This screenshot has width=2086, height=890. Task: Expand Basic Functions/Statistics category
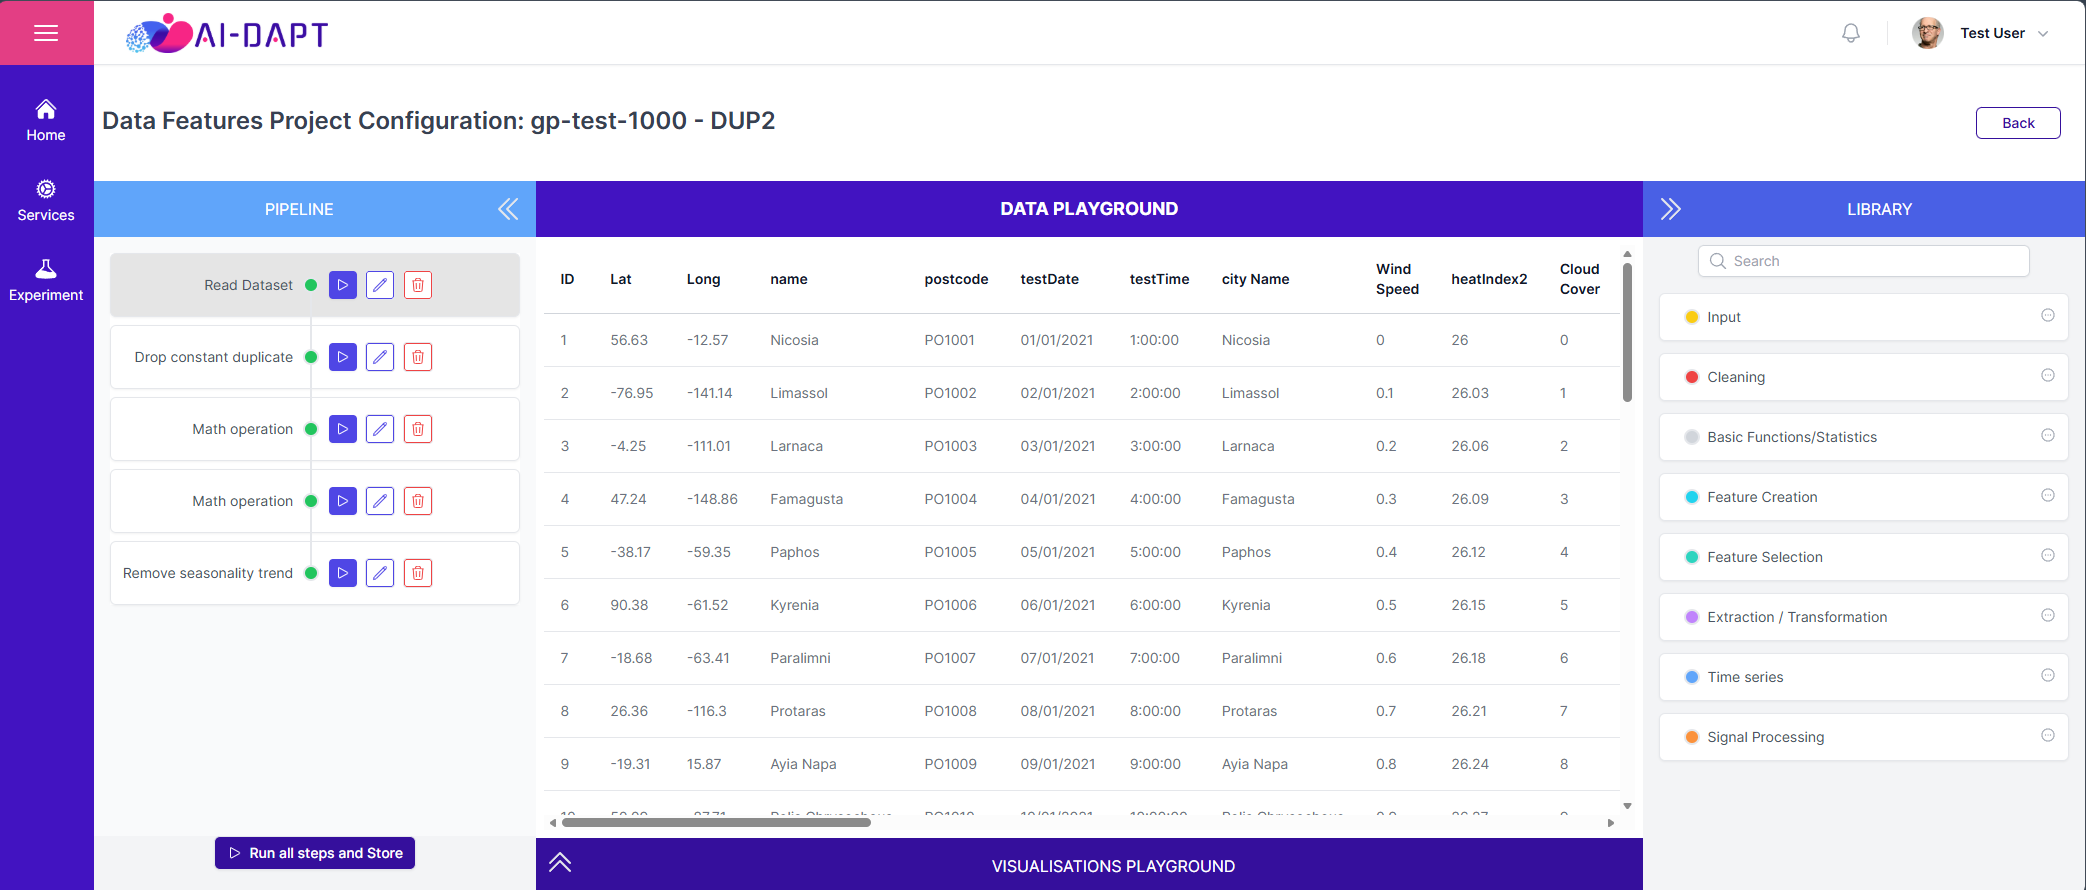tap(1863, 437)
